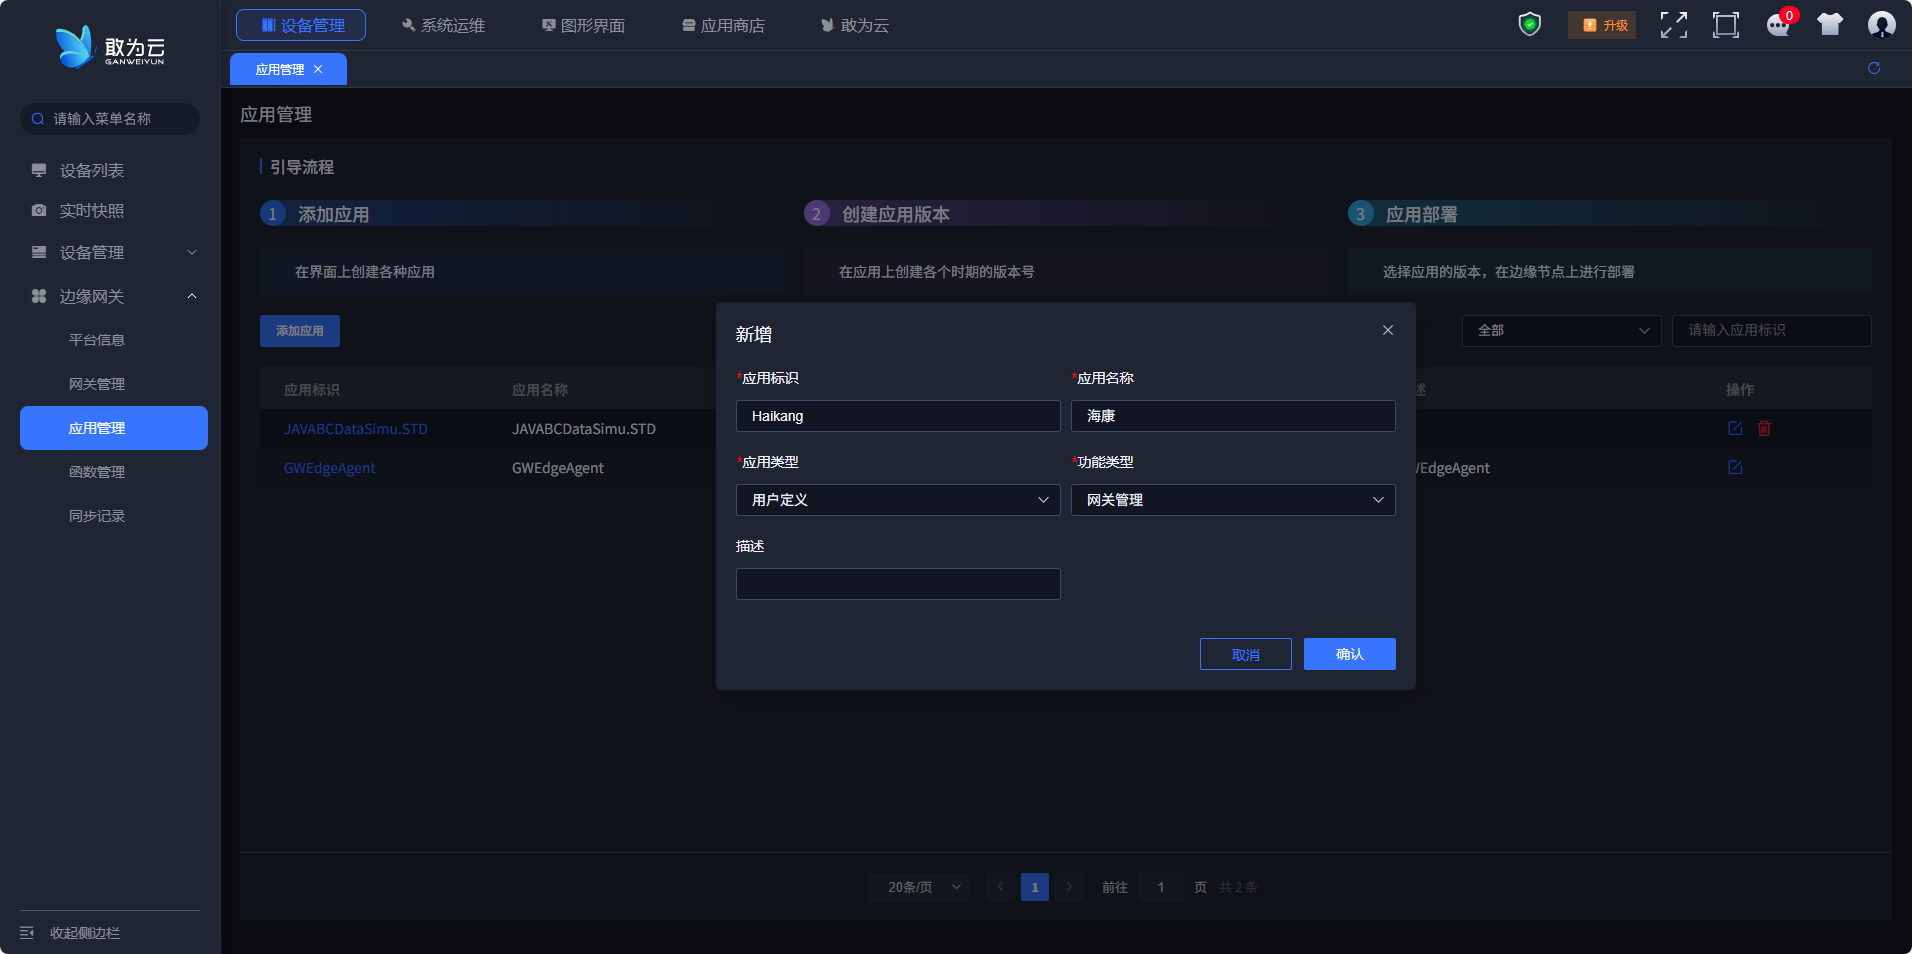Screen dimensions: 1912x954
Task: Click the green security shield icon
Action: click(x=1529, y=24)
